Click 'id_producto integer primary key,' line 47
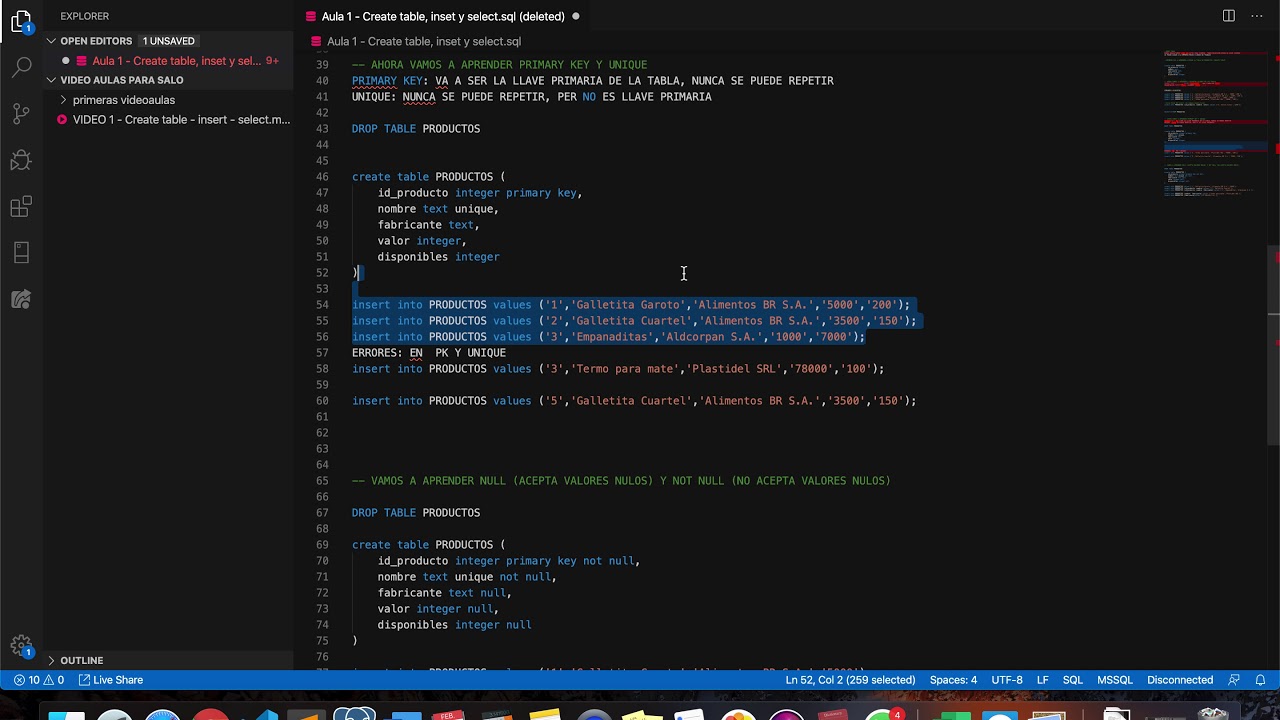Image resolution: width=1280 pixels, height=720 pixels. (x=480, y=193)
